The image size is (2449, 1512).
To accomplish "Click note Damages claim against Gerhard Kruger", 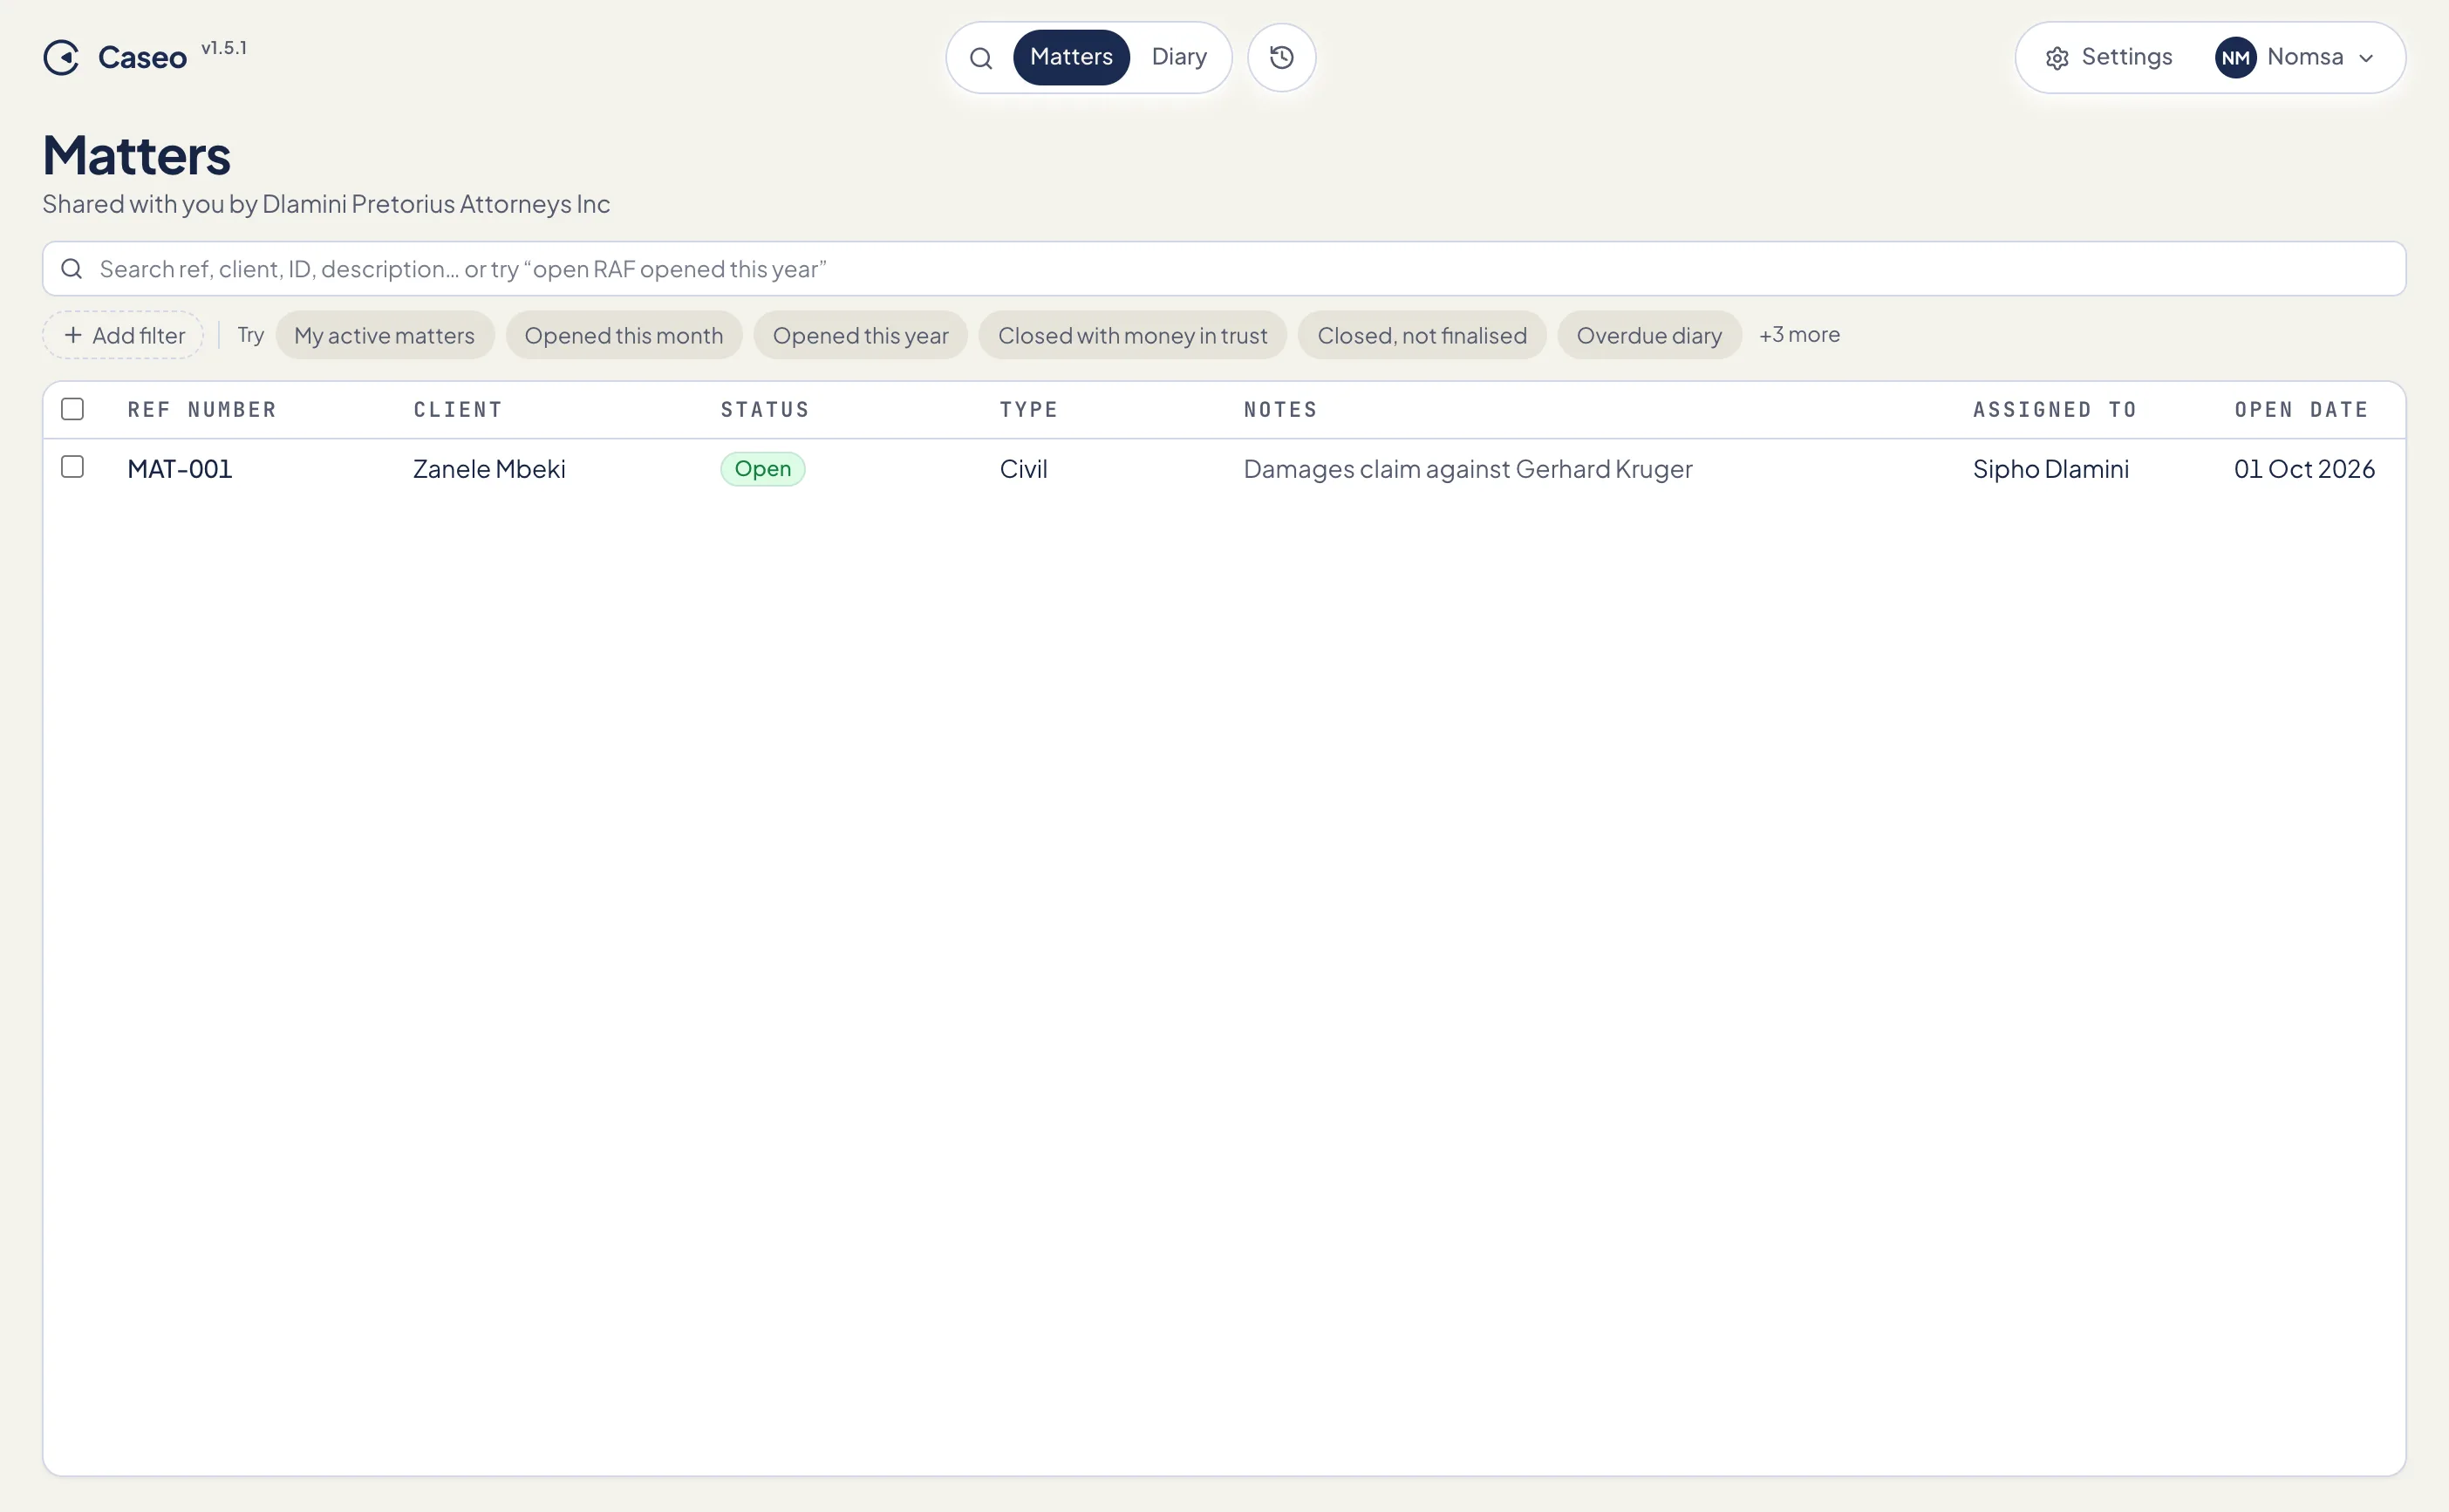I will tap(1467, 468).
